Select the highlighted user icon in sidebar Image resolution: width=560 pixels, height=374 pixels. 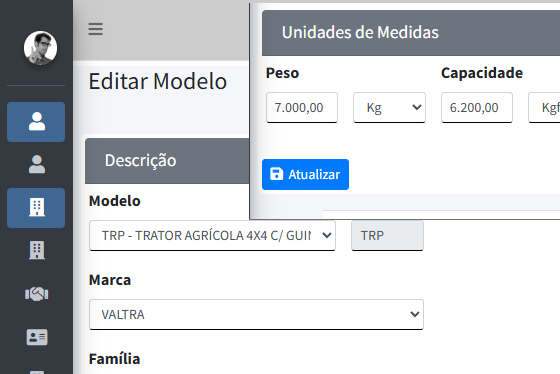[x=36, y=122]
